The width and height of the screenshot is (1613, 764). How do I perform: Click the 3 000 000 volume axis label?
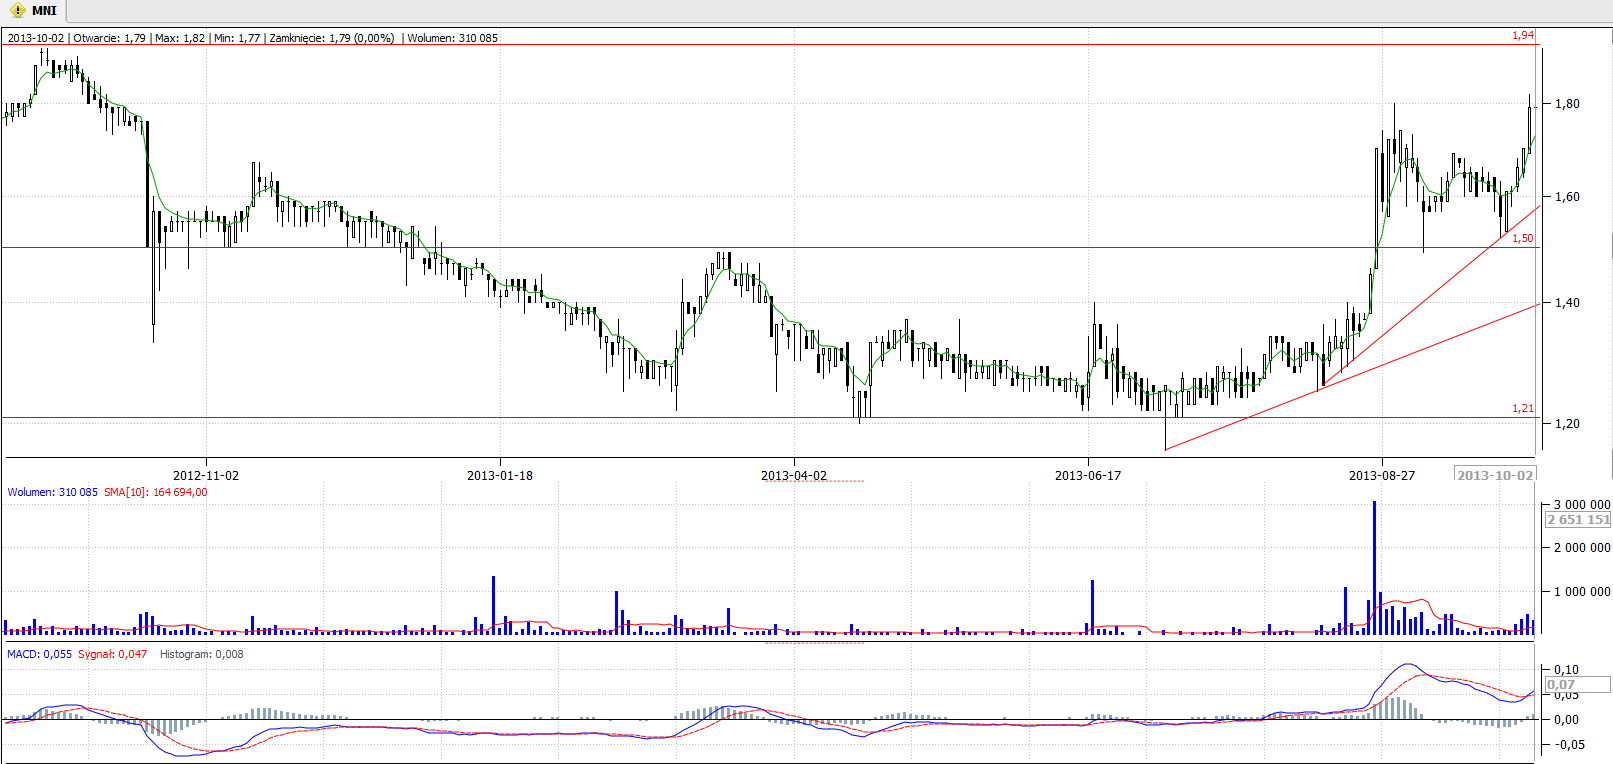[x=1582, y=504]
